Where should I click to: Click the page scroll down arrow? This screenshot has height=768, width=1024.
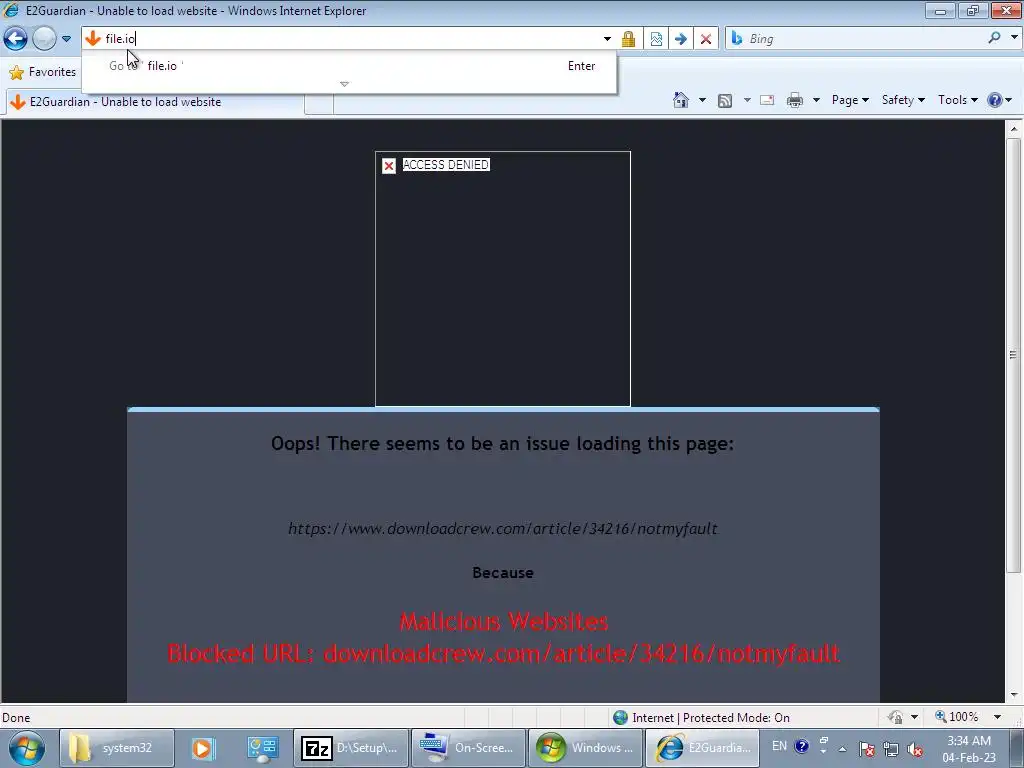click(1014, 695)
